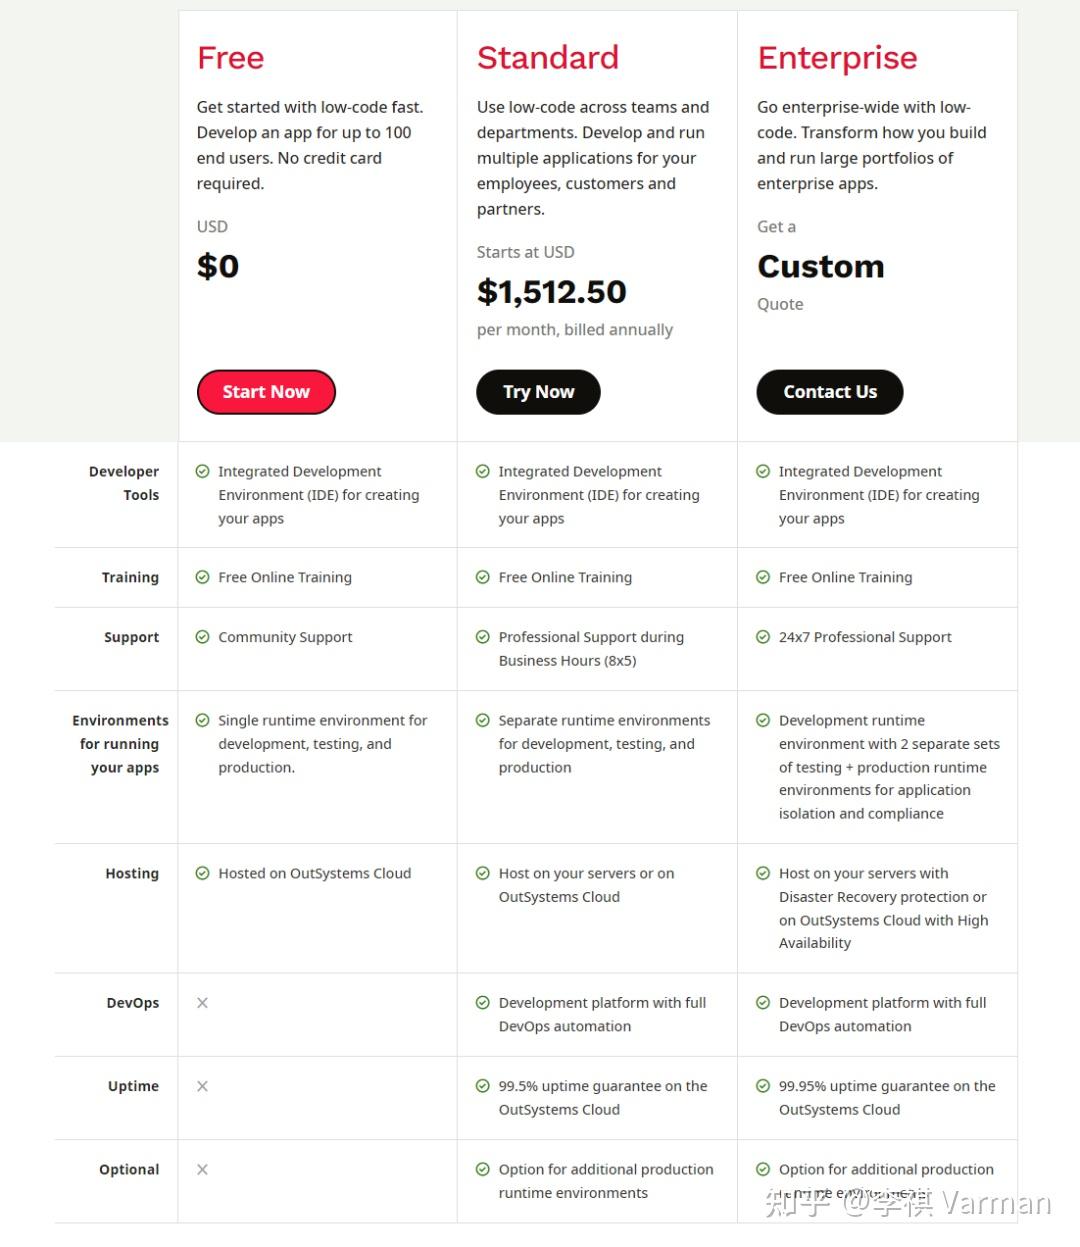Click the check icon beside Hosted on OutSystems Cloud
Image resolution: width=1080 pixels, height=1247 pixels.
pyautogui.click(x=202, y=873)
